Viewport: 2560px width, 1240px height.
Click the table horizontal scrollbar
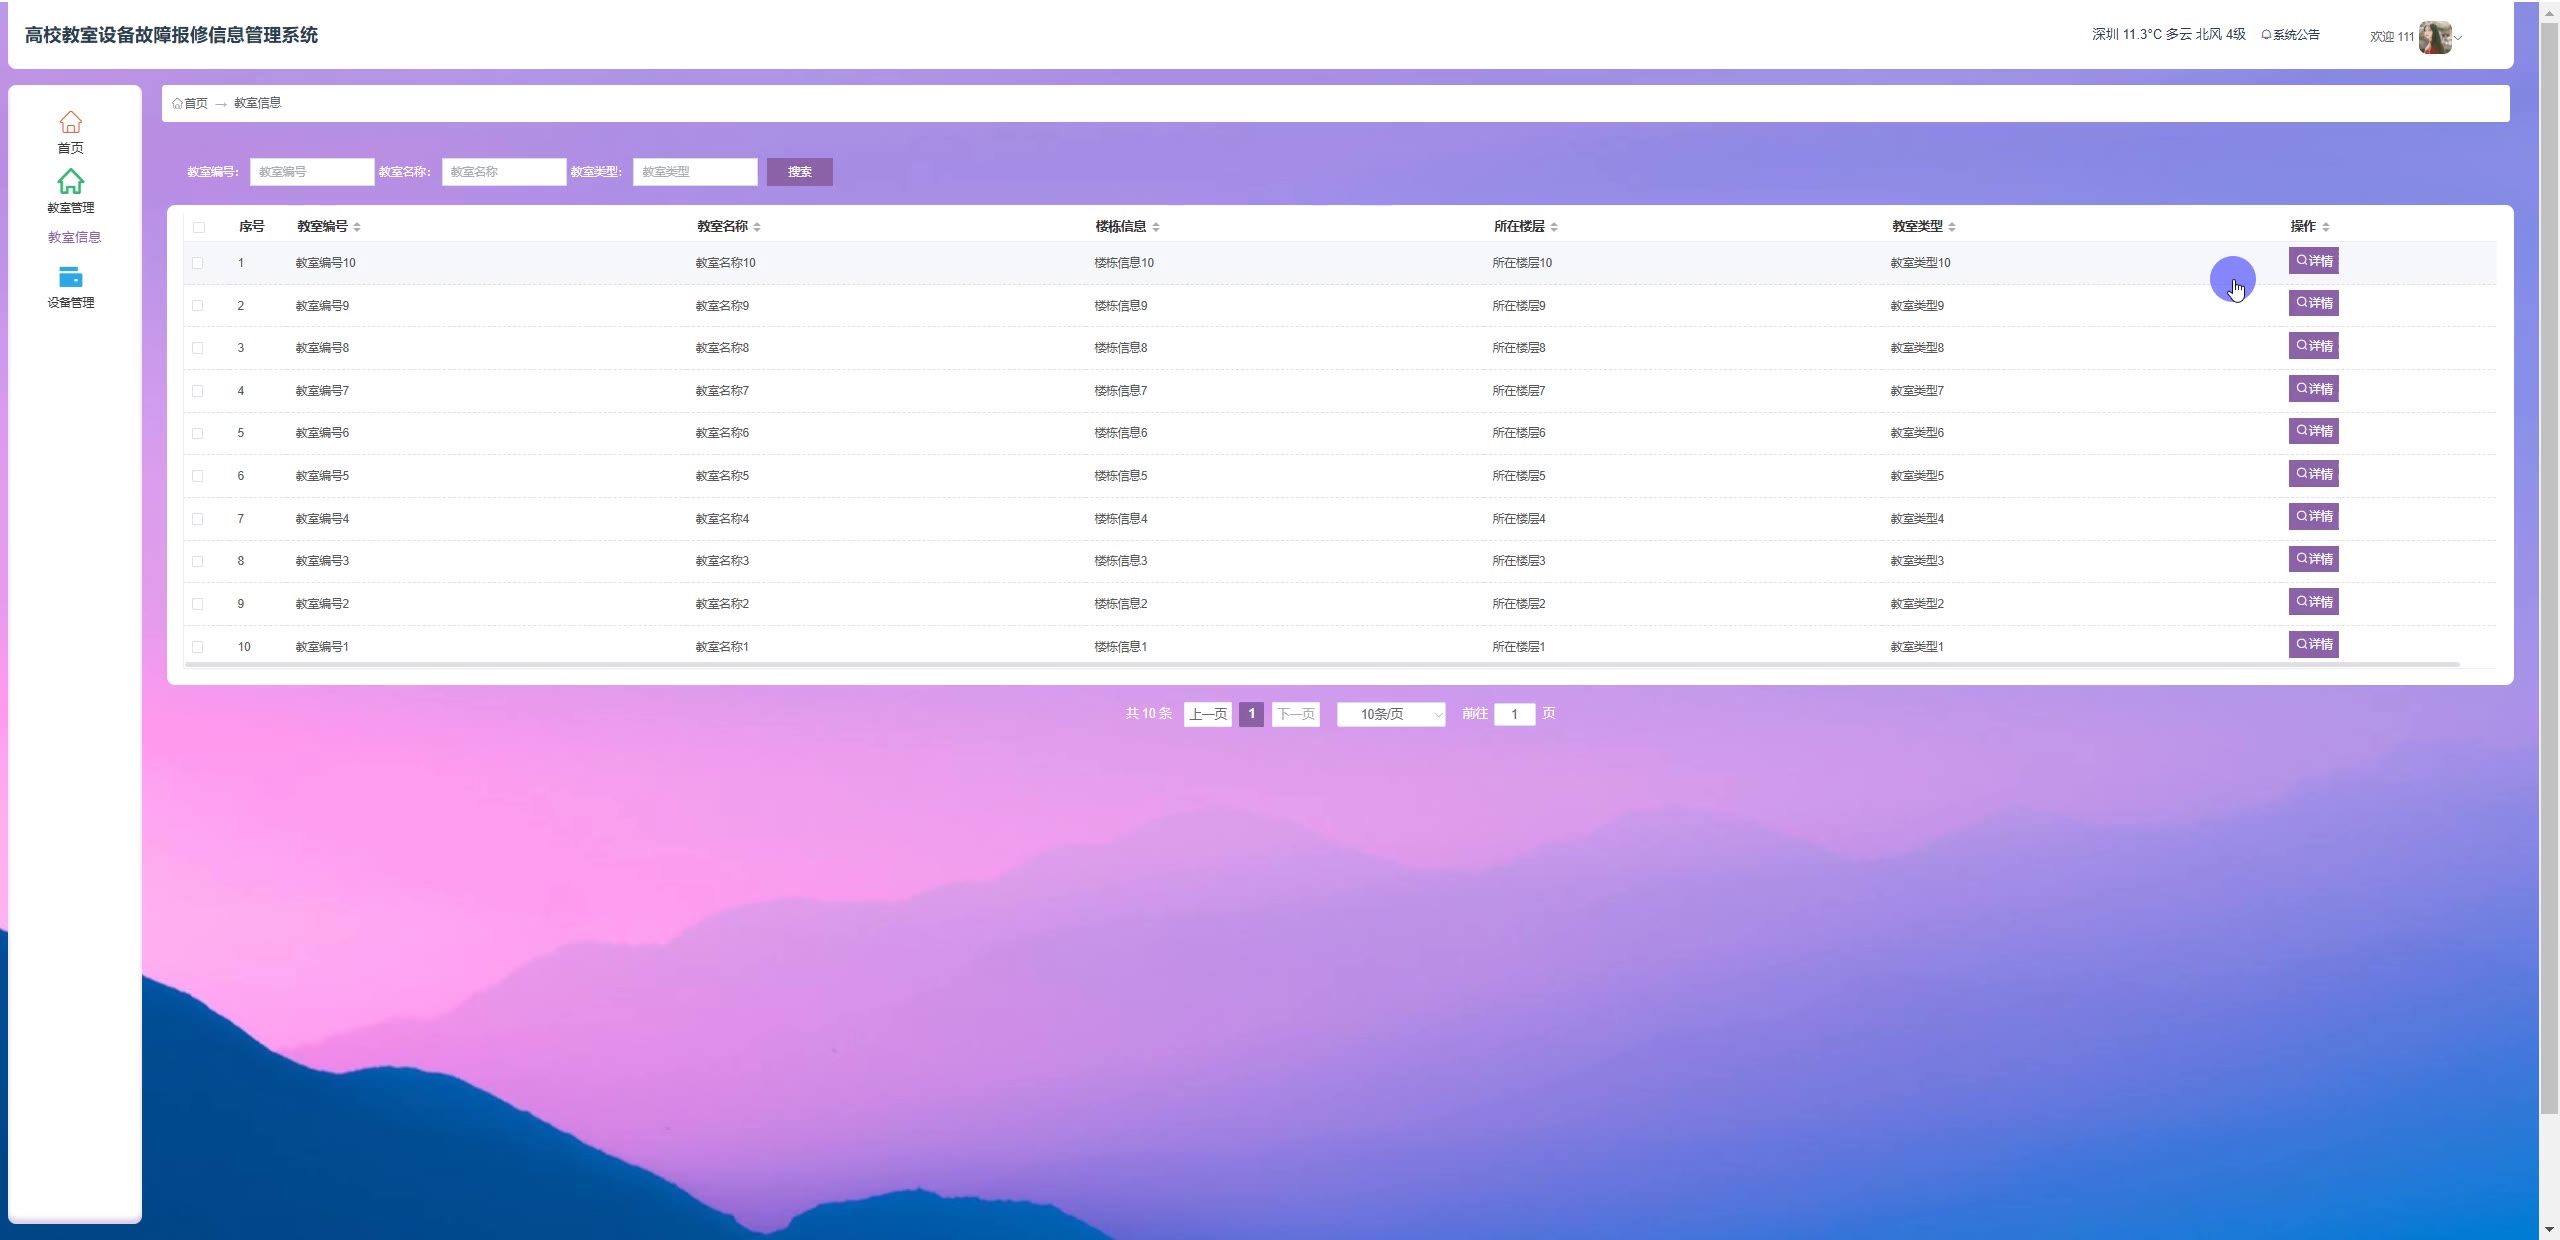click(1320, 664)
